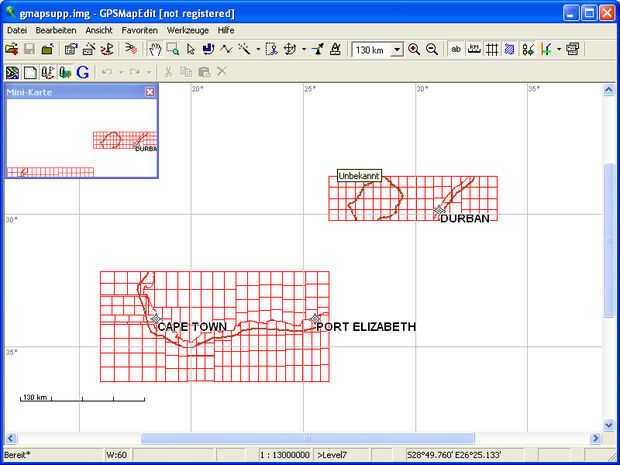620x465 pixels.
Task: Expand the greyed Redo history dropdown arrow
Action: pyautogui.click(x=149, y=72)
